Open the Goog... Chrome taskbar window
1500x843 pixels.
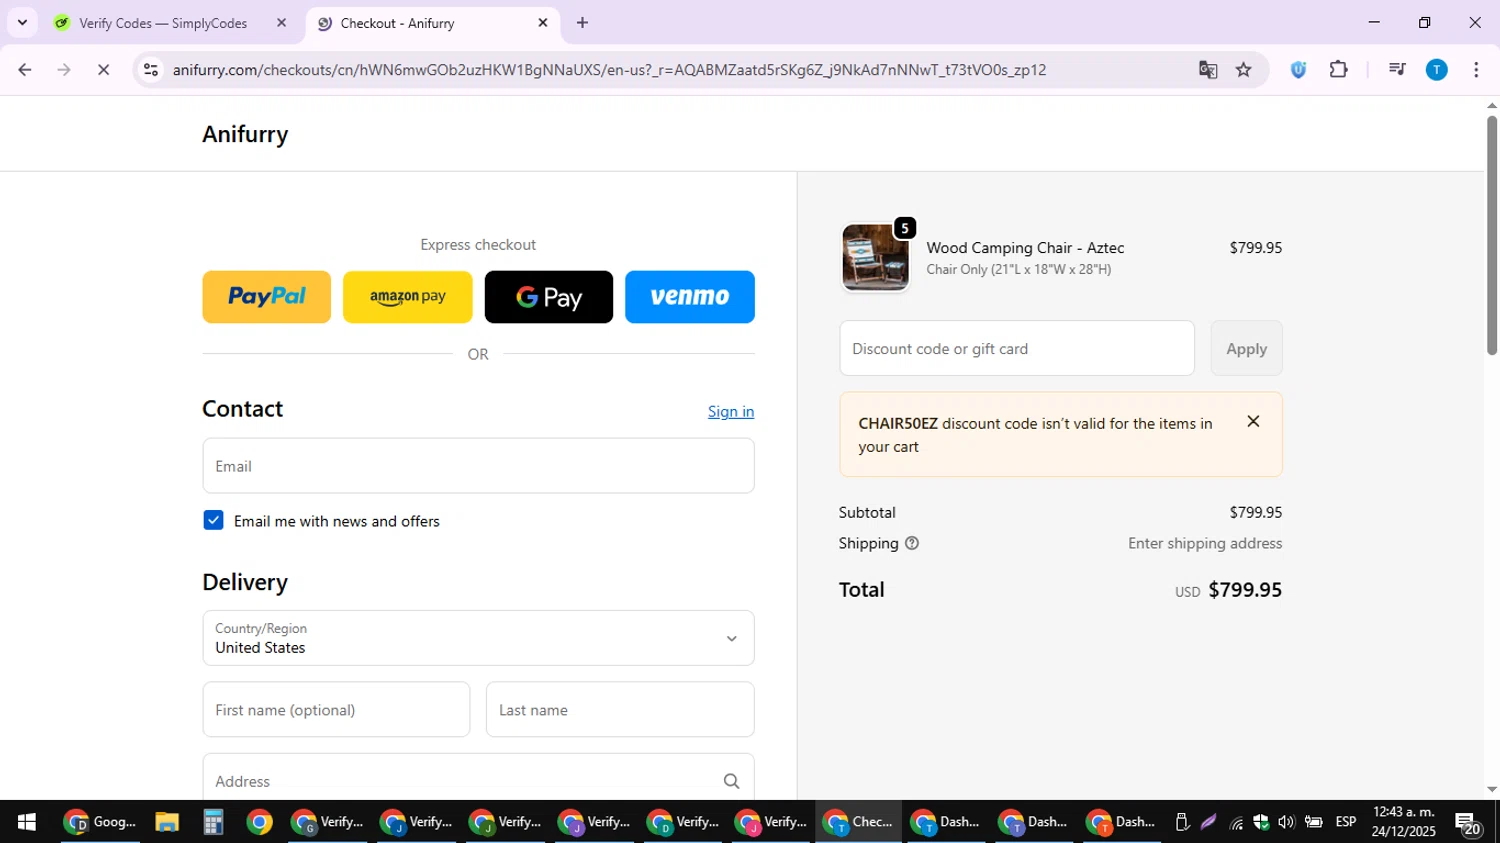100,822
